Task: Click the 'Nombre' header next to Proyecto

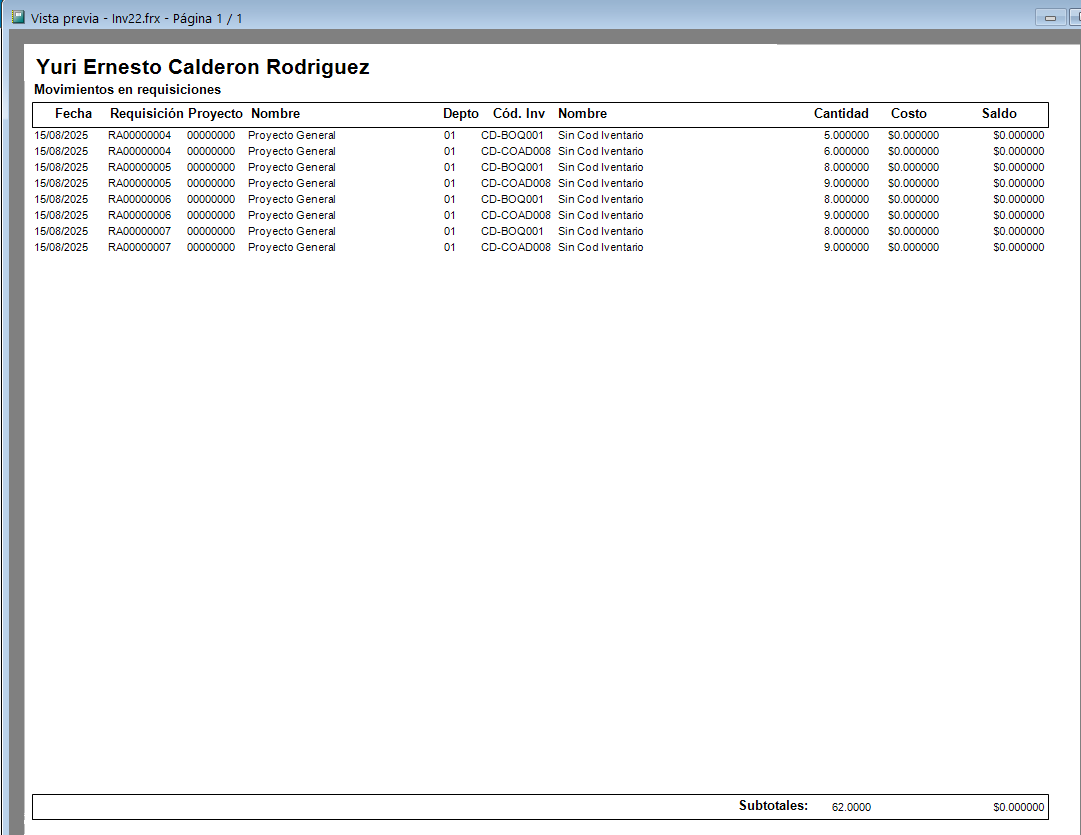Action: pyautogui.click(x=275, y=114)
